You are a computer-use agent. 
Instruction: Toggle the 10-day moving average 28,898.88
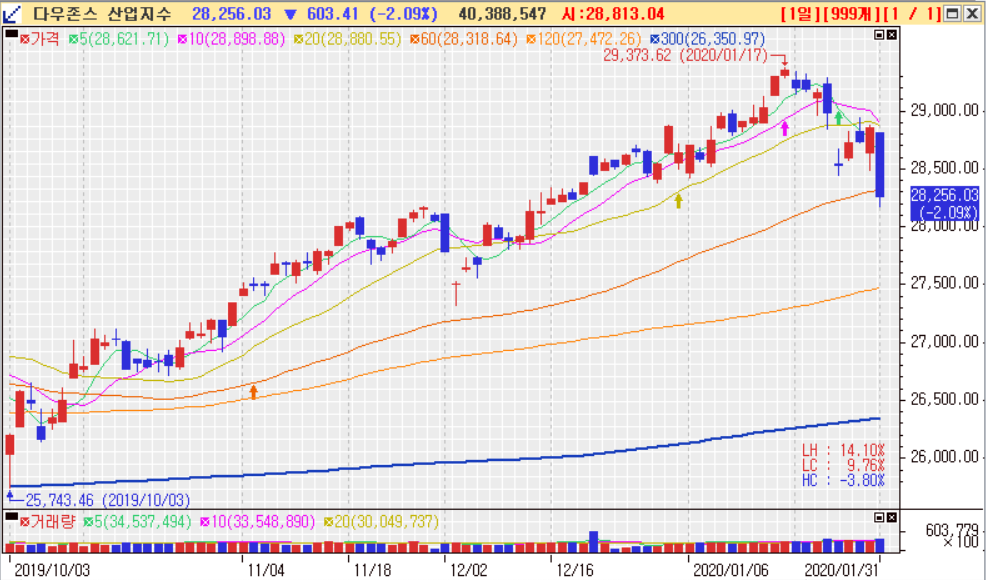(x=182, y=40)
